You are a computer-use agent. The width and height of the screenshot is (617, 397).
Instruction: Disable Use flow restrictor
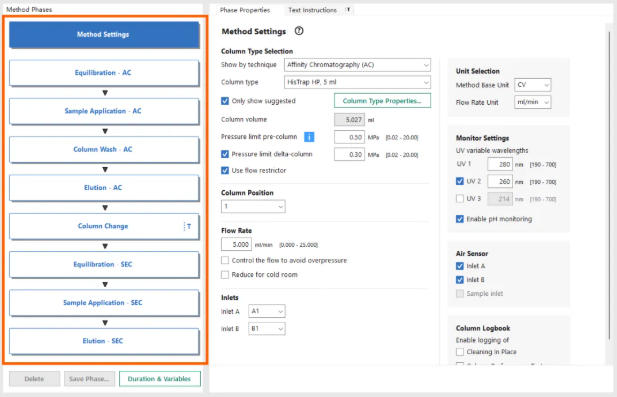[x=225, y=170]
